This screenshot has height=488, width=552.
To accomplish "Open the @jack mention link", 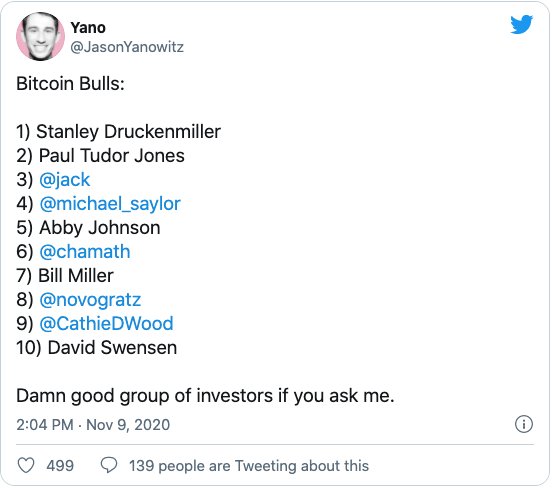I will [x=65, y=180].
